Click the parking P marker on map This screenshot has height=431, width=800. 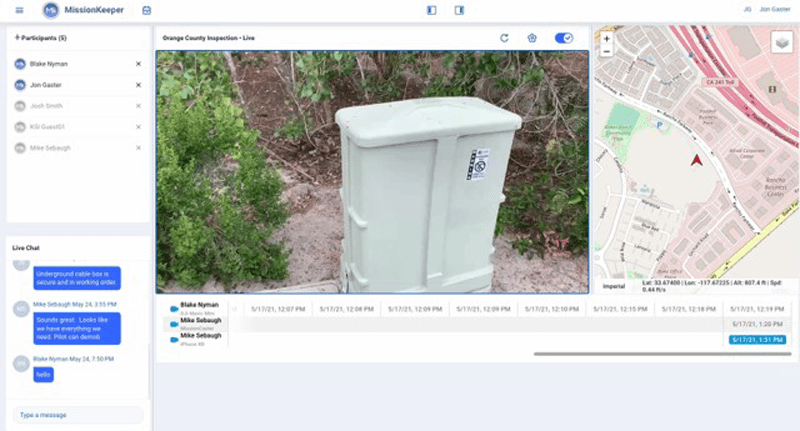point(660,125)
